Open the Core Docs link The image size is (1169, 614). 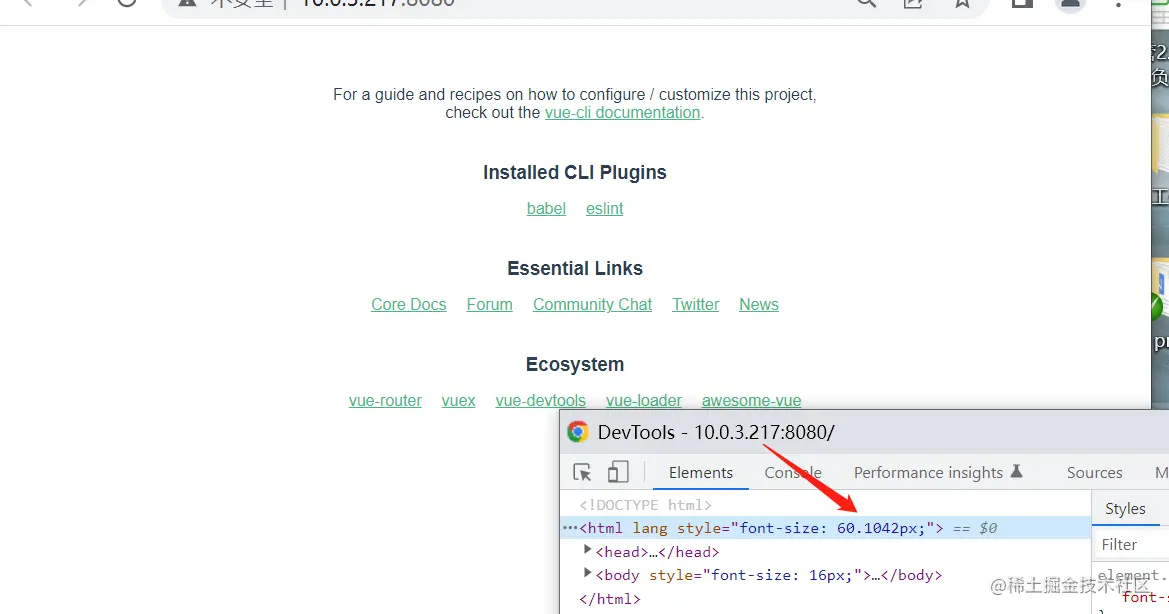click(409, 305)
